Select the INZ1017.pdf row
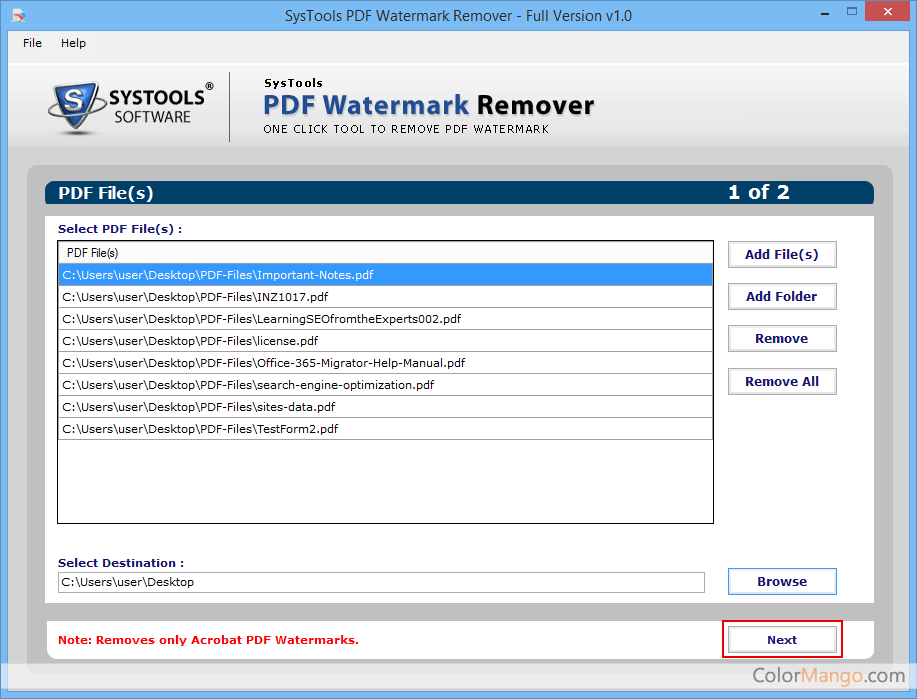Viewport: 917px width, 699px height. (x=195, y=297)
